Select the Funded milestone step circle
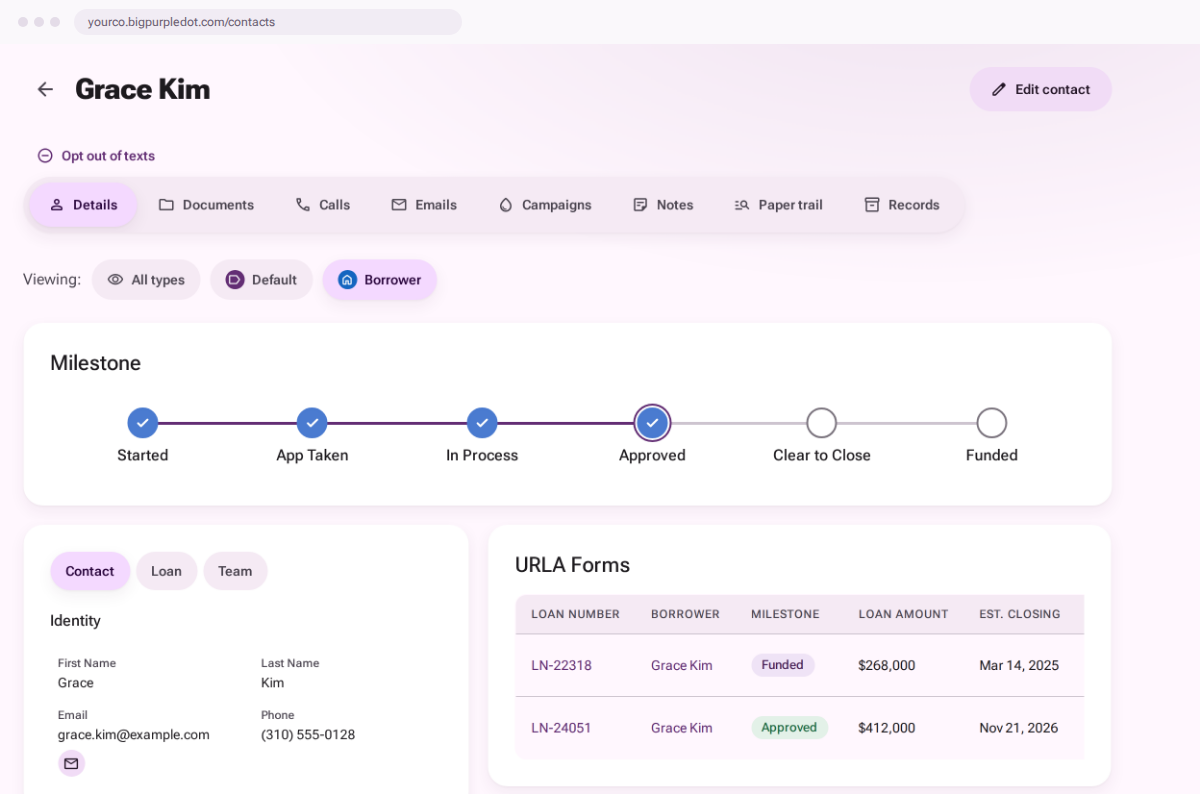The image size is (1200, 794). (x=992, y=423)
